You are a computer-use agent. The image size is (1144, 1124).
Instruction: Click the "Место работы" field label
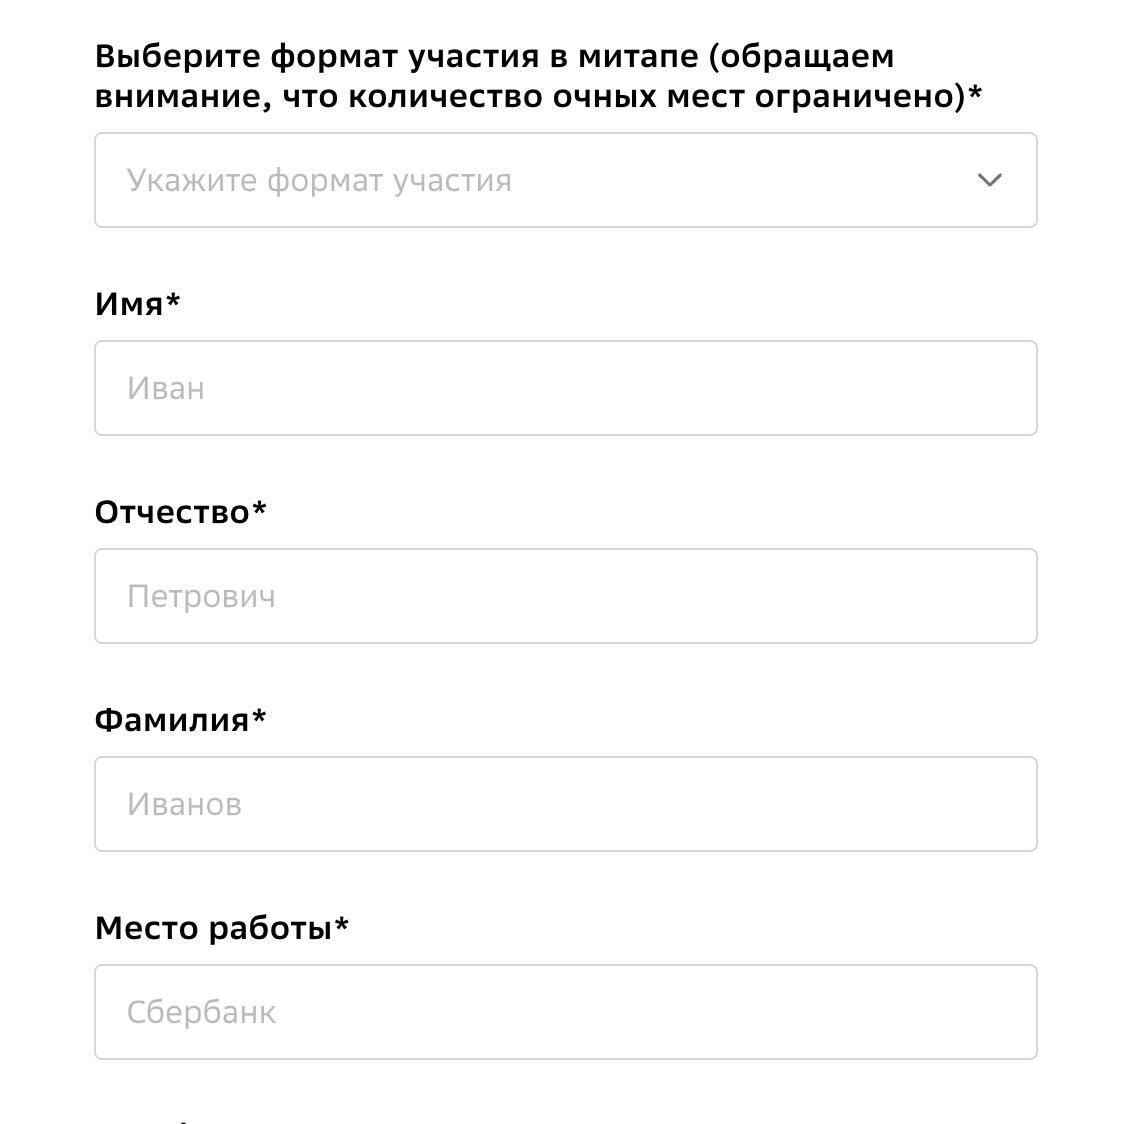[x=212, y=928]
